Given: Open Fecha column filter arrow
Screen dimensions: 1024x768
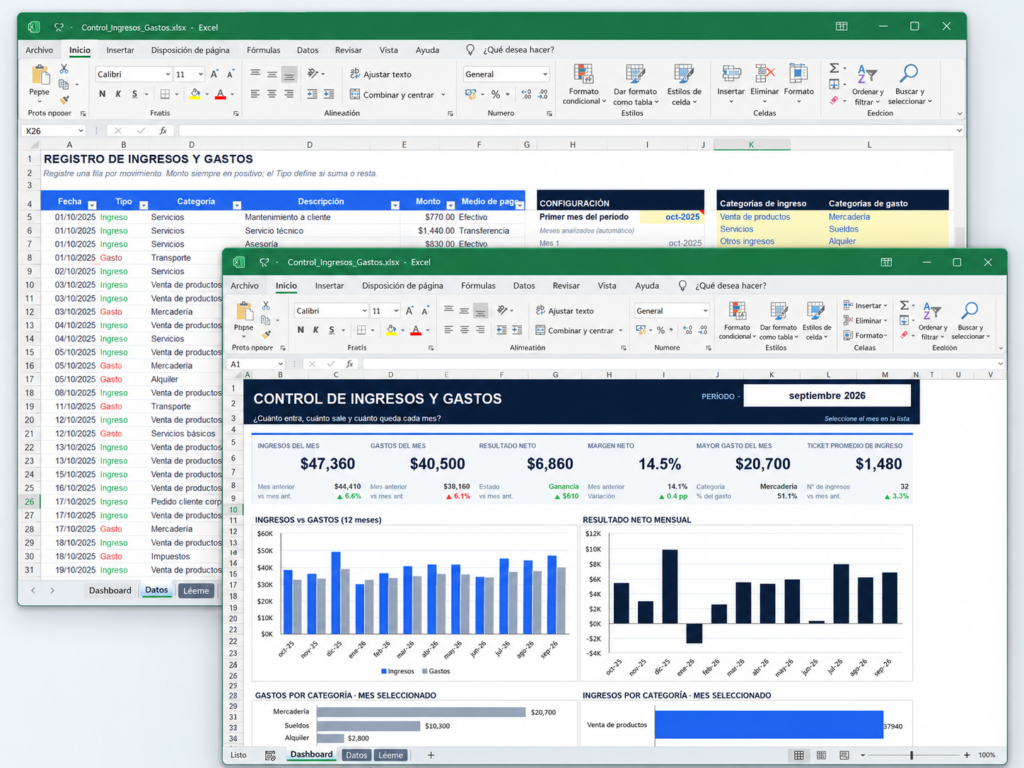Looking at the screenshot, I should click(x=92, y=205).
